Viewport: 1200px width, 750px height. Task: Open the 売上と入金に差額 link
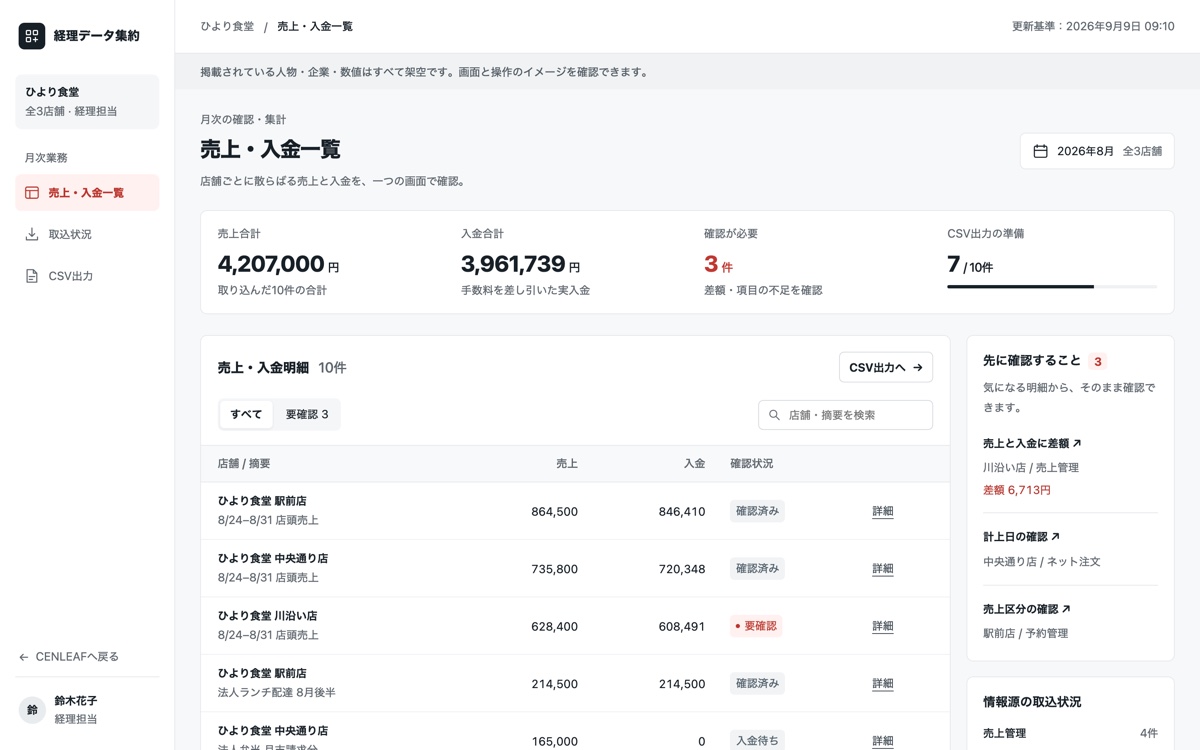point(1033,443)
